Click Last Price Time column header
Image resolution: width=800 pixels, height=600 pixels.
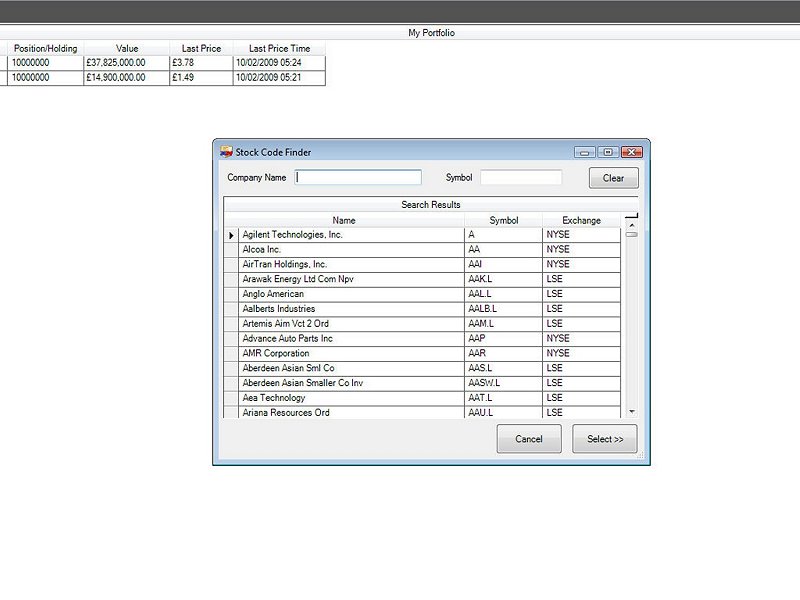point(279,48)
